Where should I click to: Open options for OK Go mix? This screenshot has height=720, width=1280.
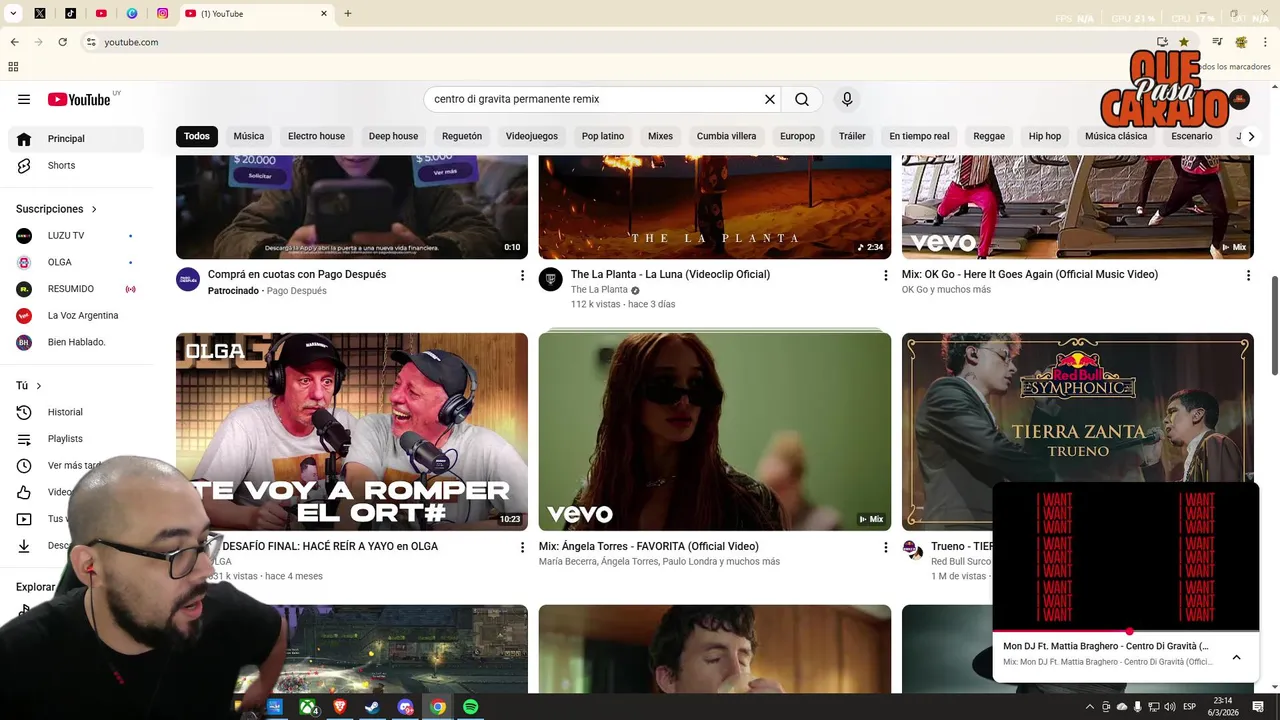1248,275
